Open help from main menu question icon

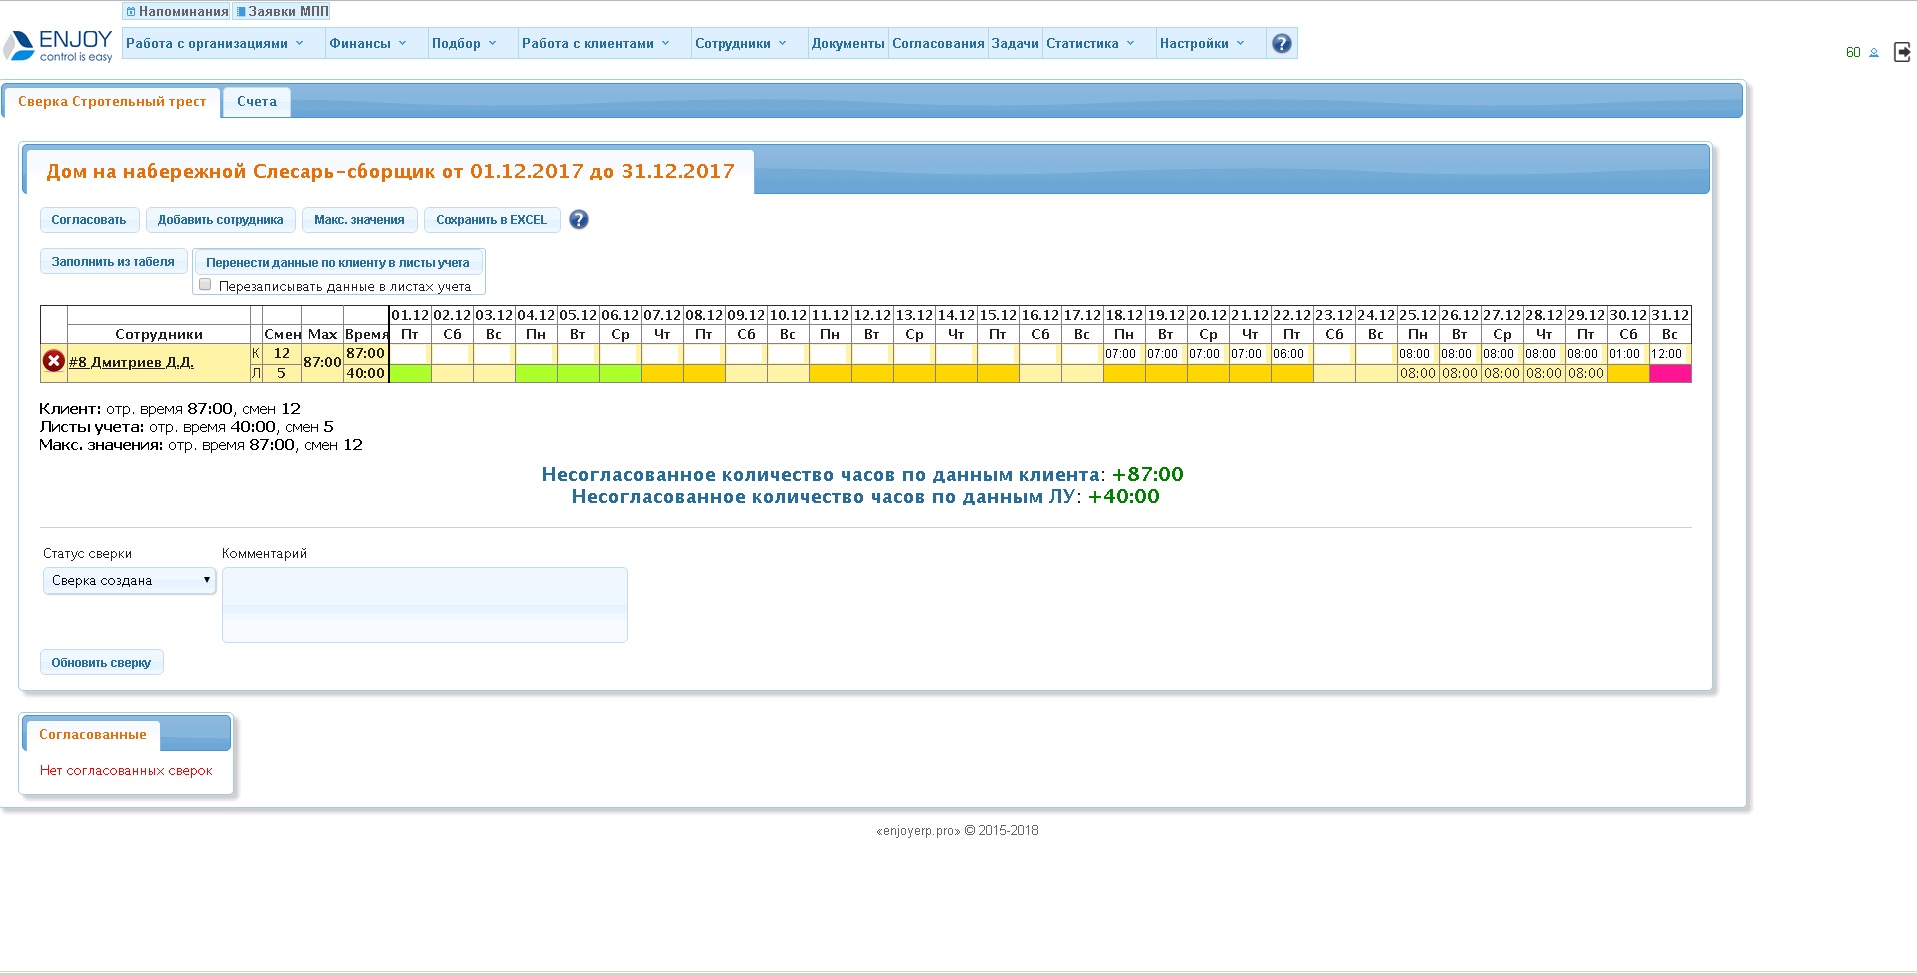click(1281, 43)
